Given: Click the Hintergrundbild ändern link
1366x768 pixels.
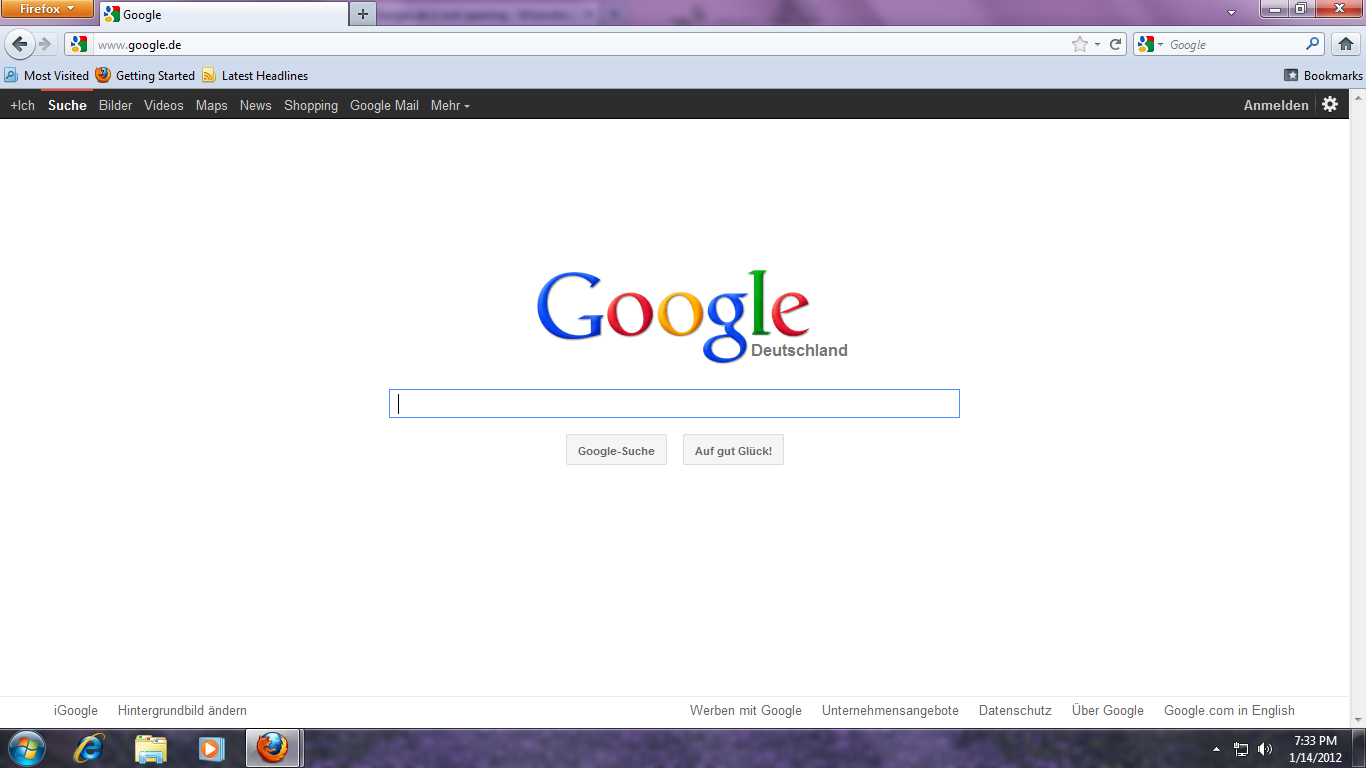Looking at the screenshot, I should 182,711.
